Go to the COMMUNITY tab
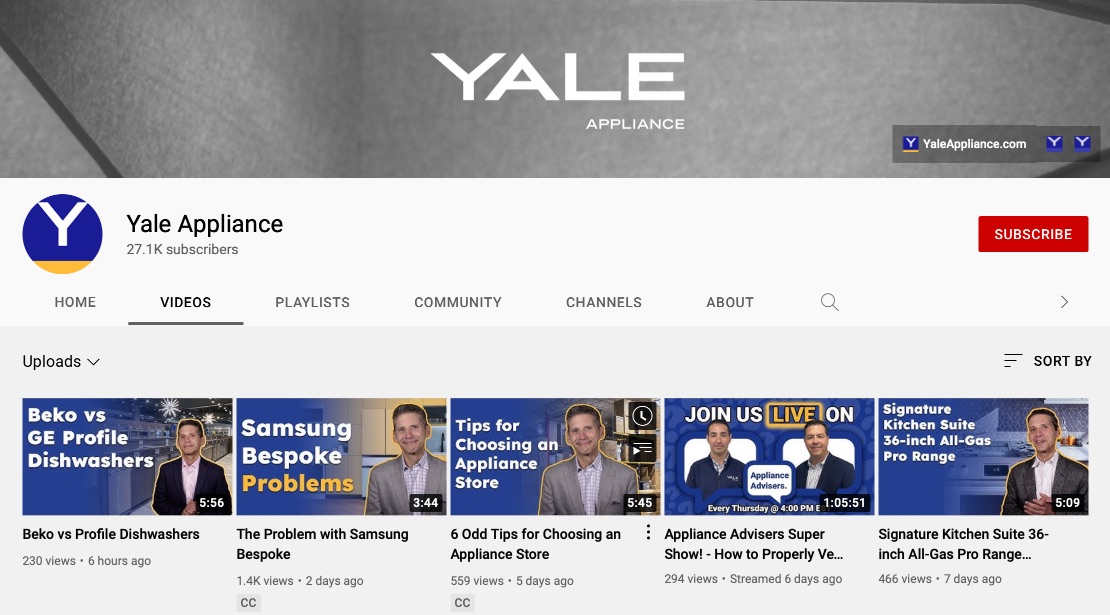 (458, 302)
